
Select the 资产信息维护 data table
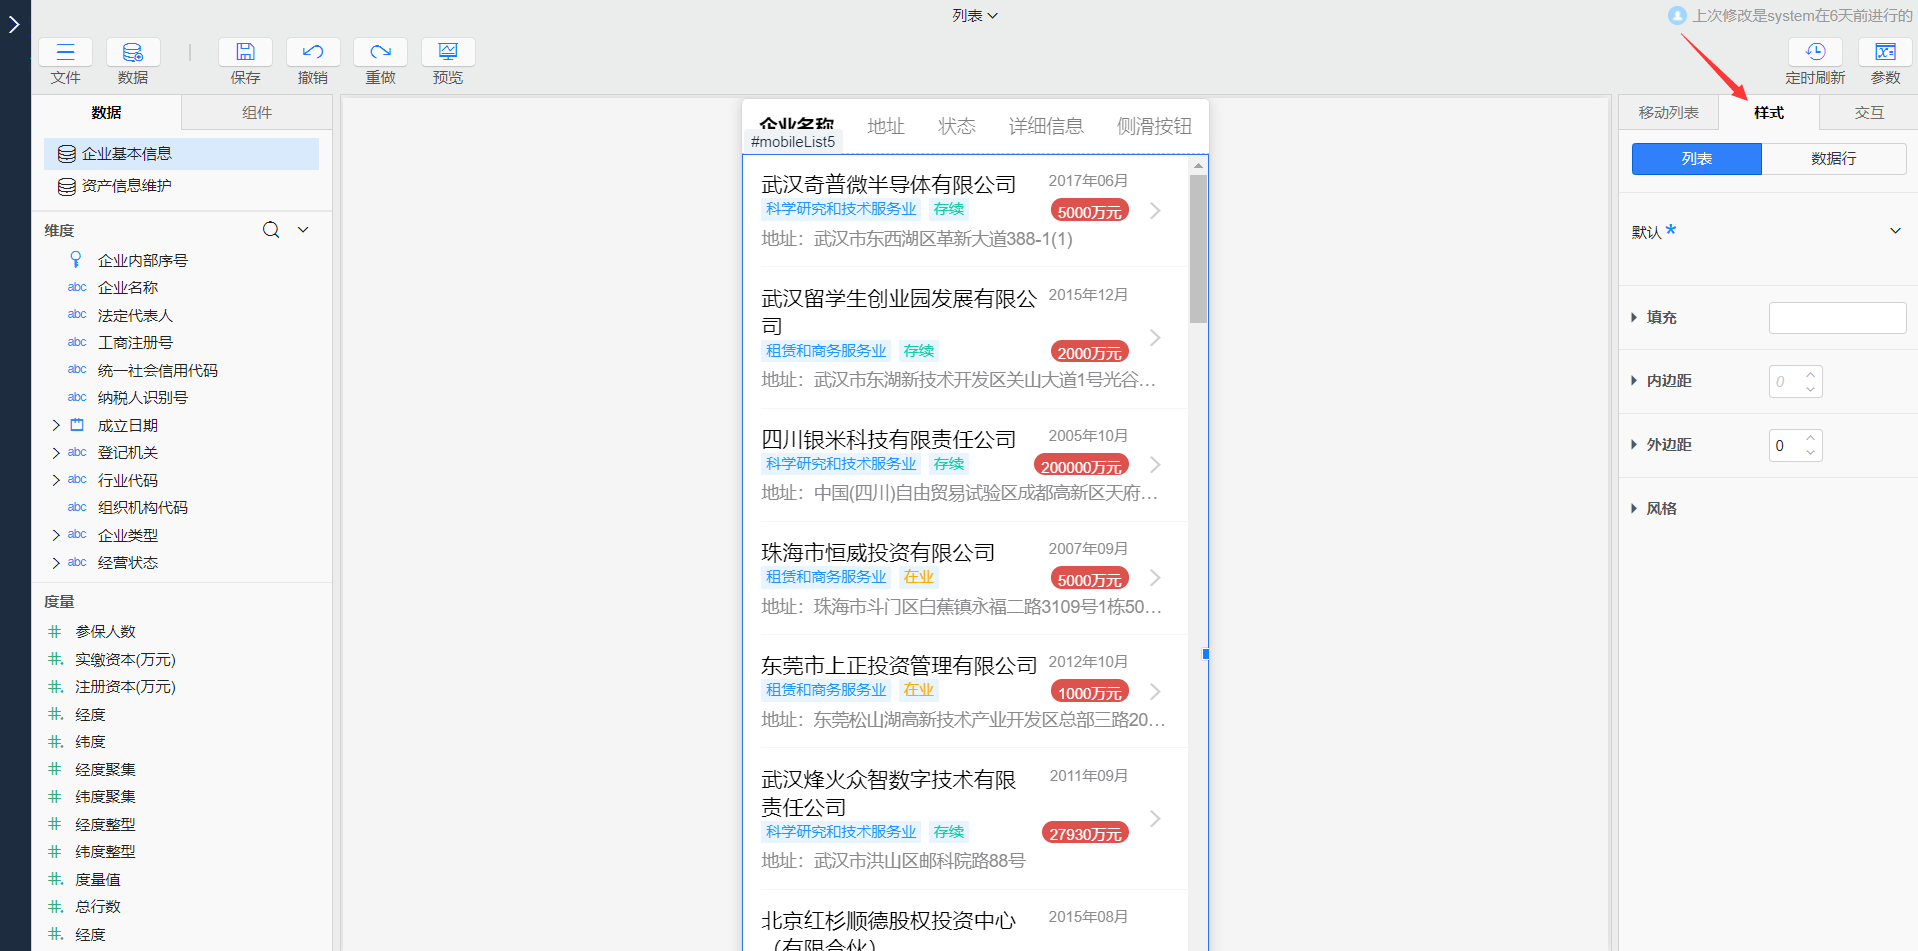coord(128,186)
